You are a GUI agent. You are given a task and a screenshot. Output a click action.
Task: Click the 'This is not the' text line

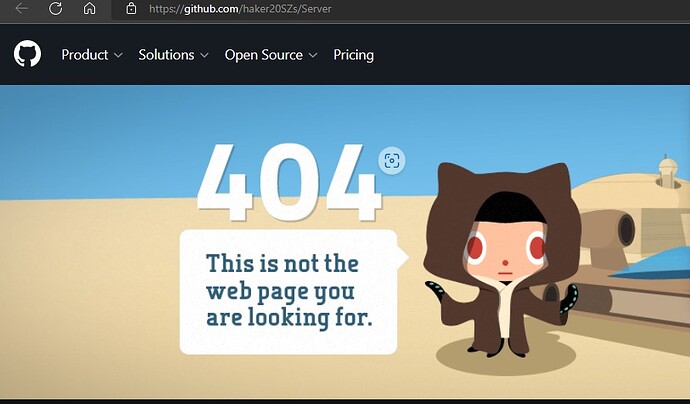point(283,263)
